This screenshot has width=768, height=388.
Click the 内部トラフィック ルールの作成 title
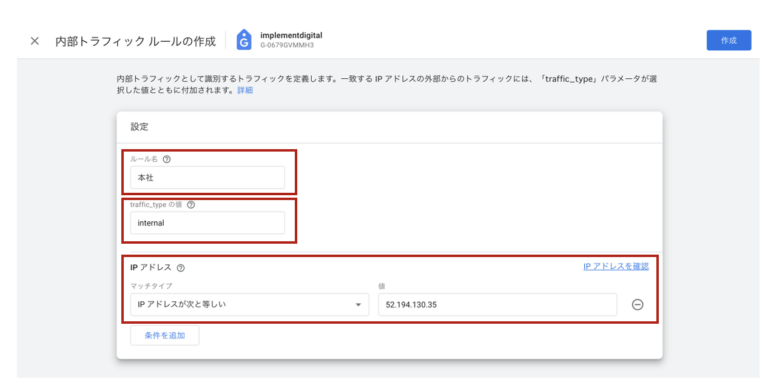coord(135,41)
